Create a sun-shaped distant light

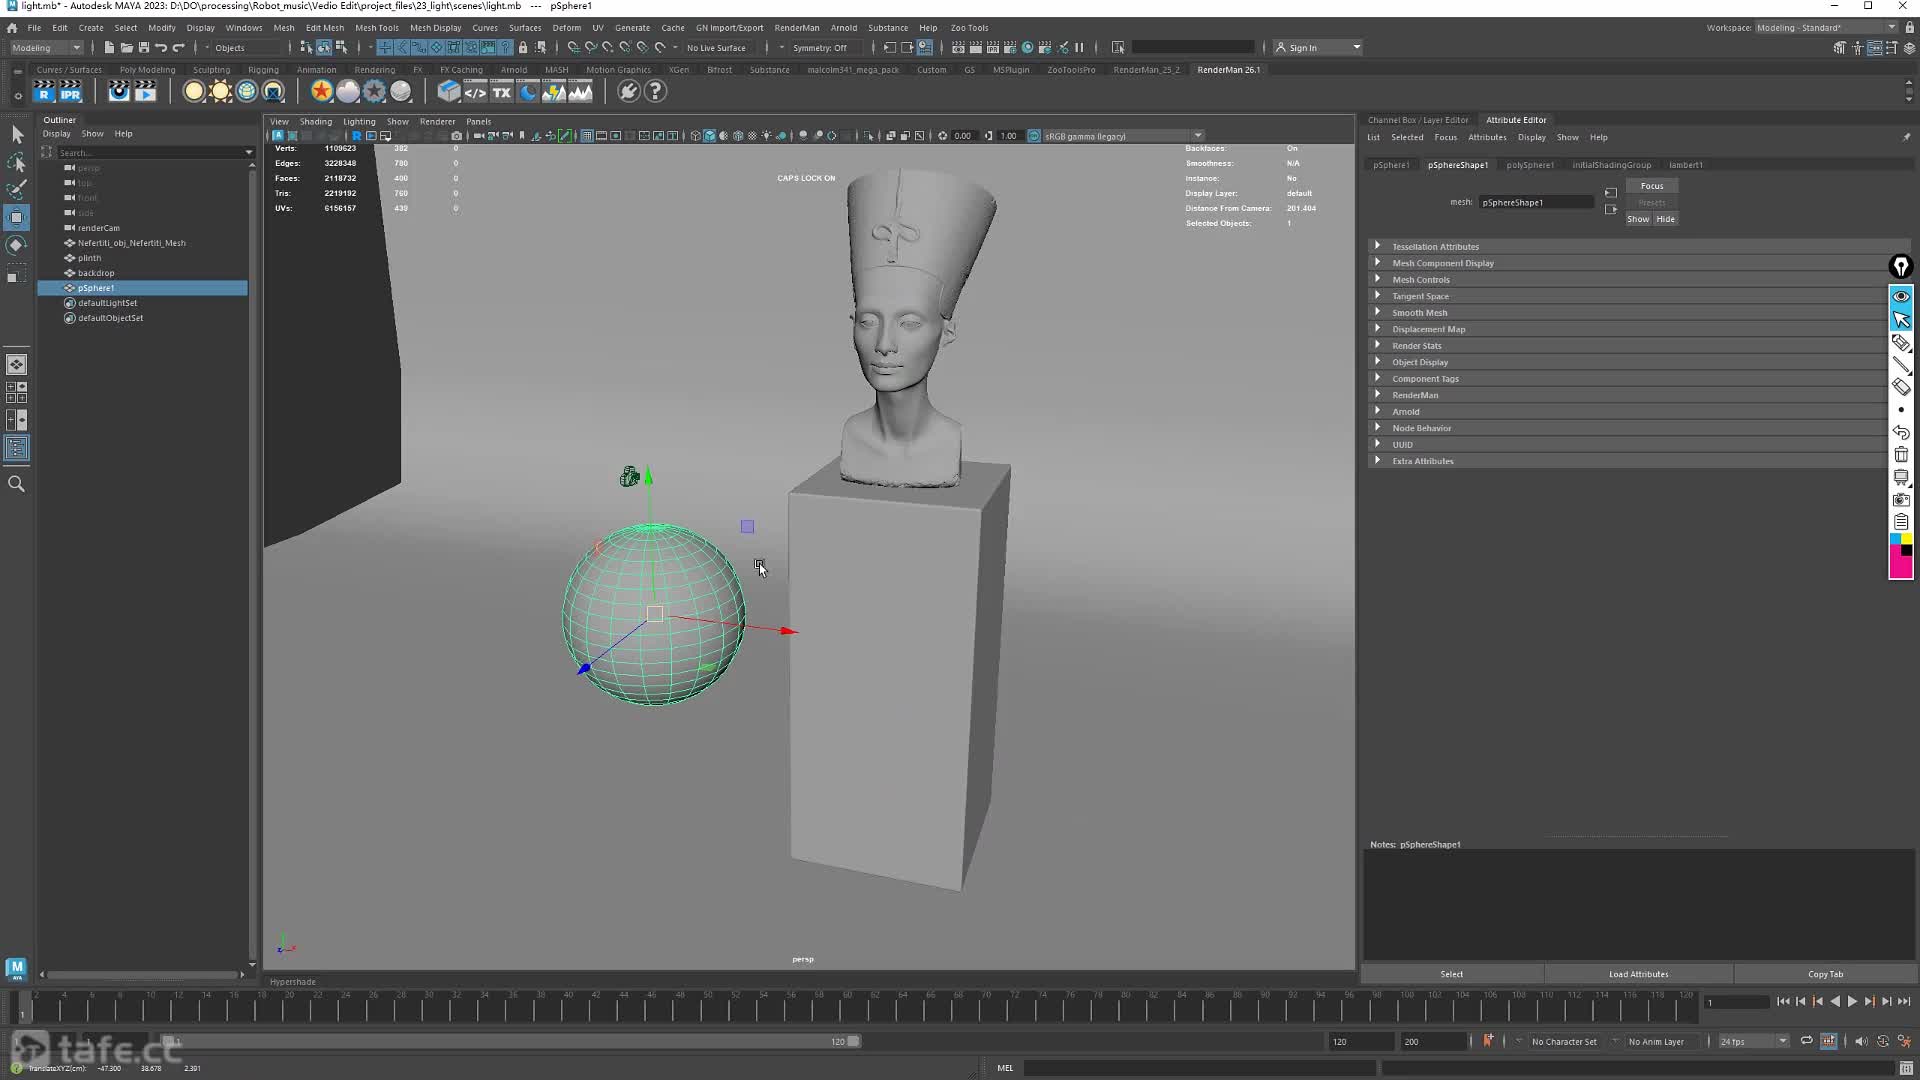click(221, 92)
